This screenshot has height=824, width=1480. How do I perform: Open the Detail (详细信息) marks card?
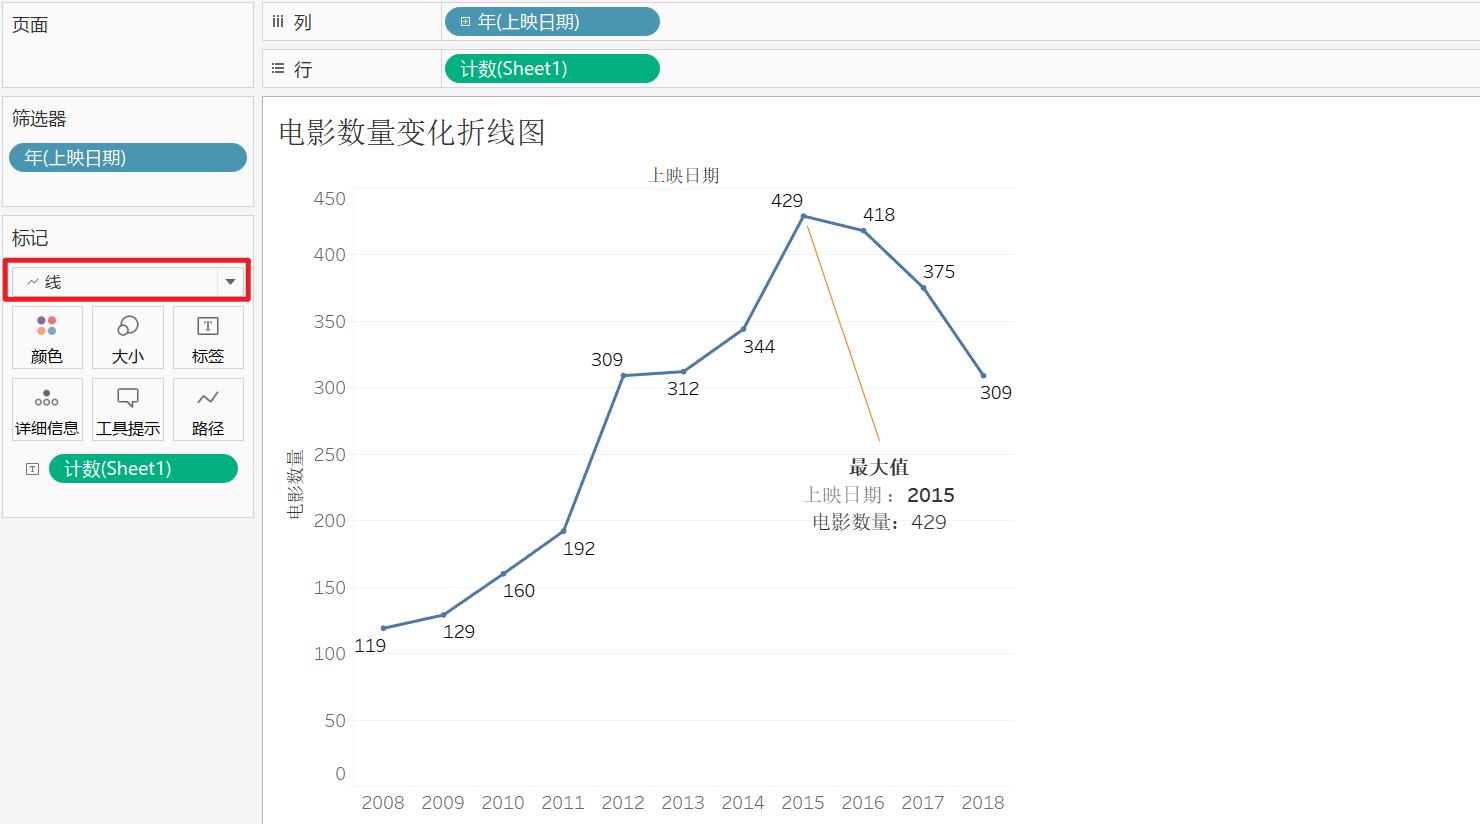[47, 410]
